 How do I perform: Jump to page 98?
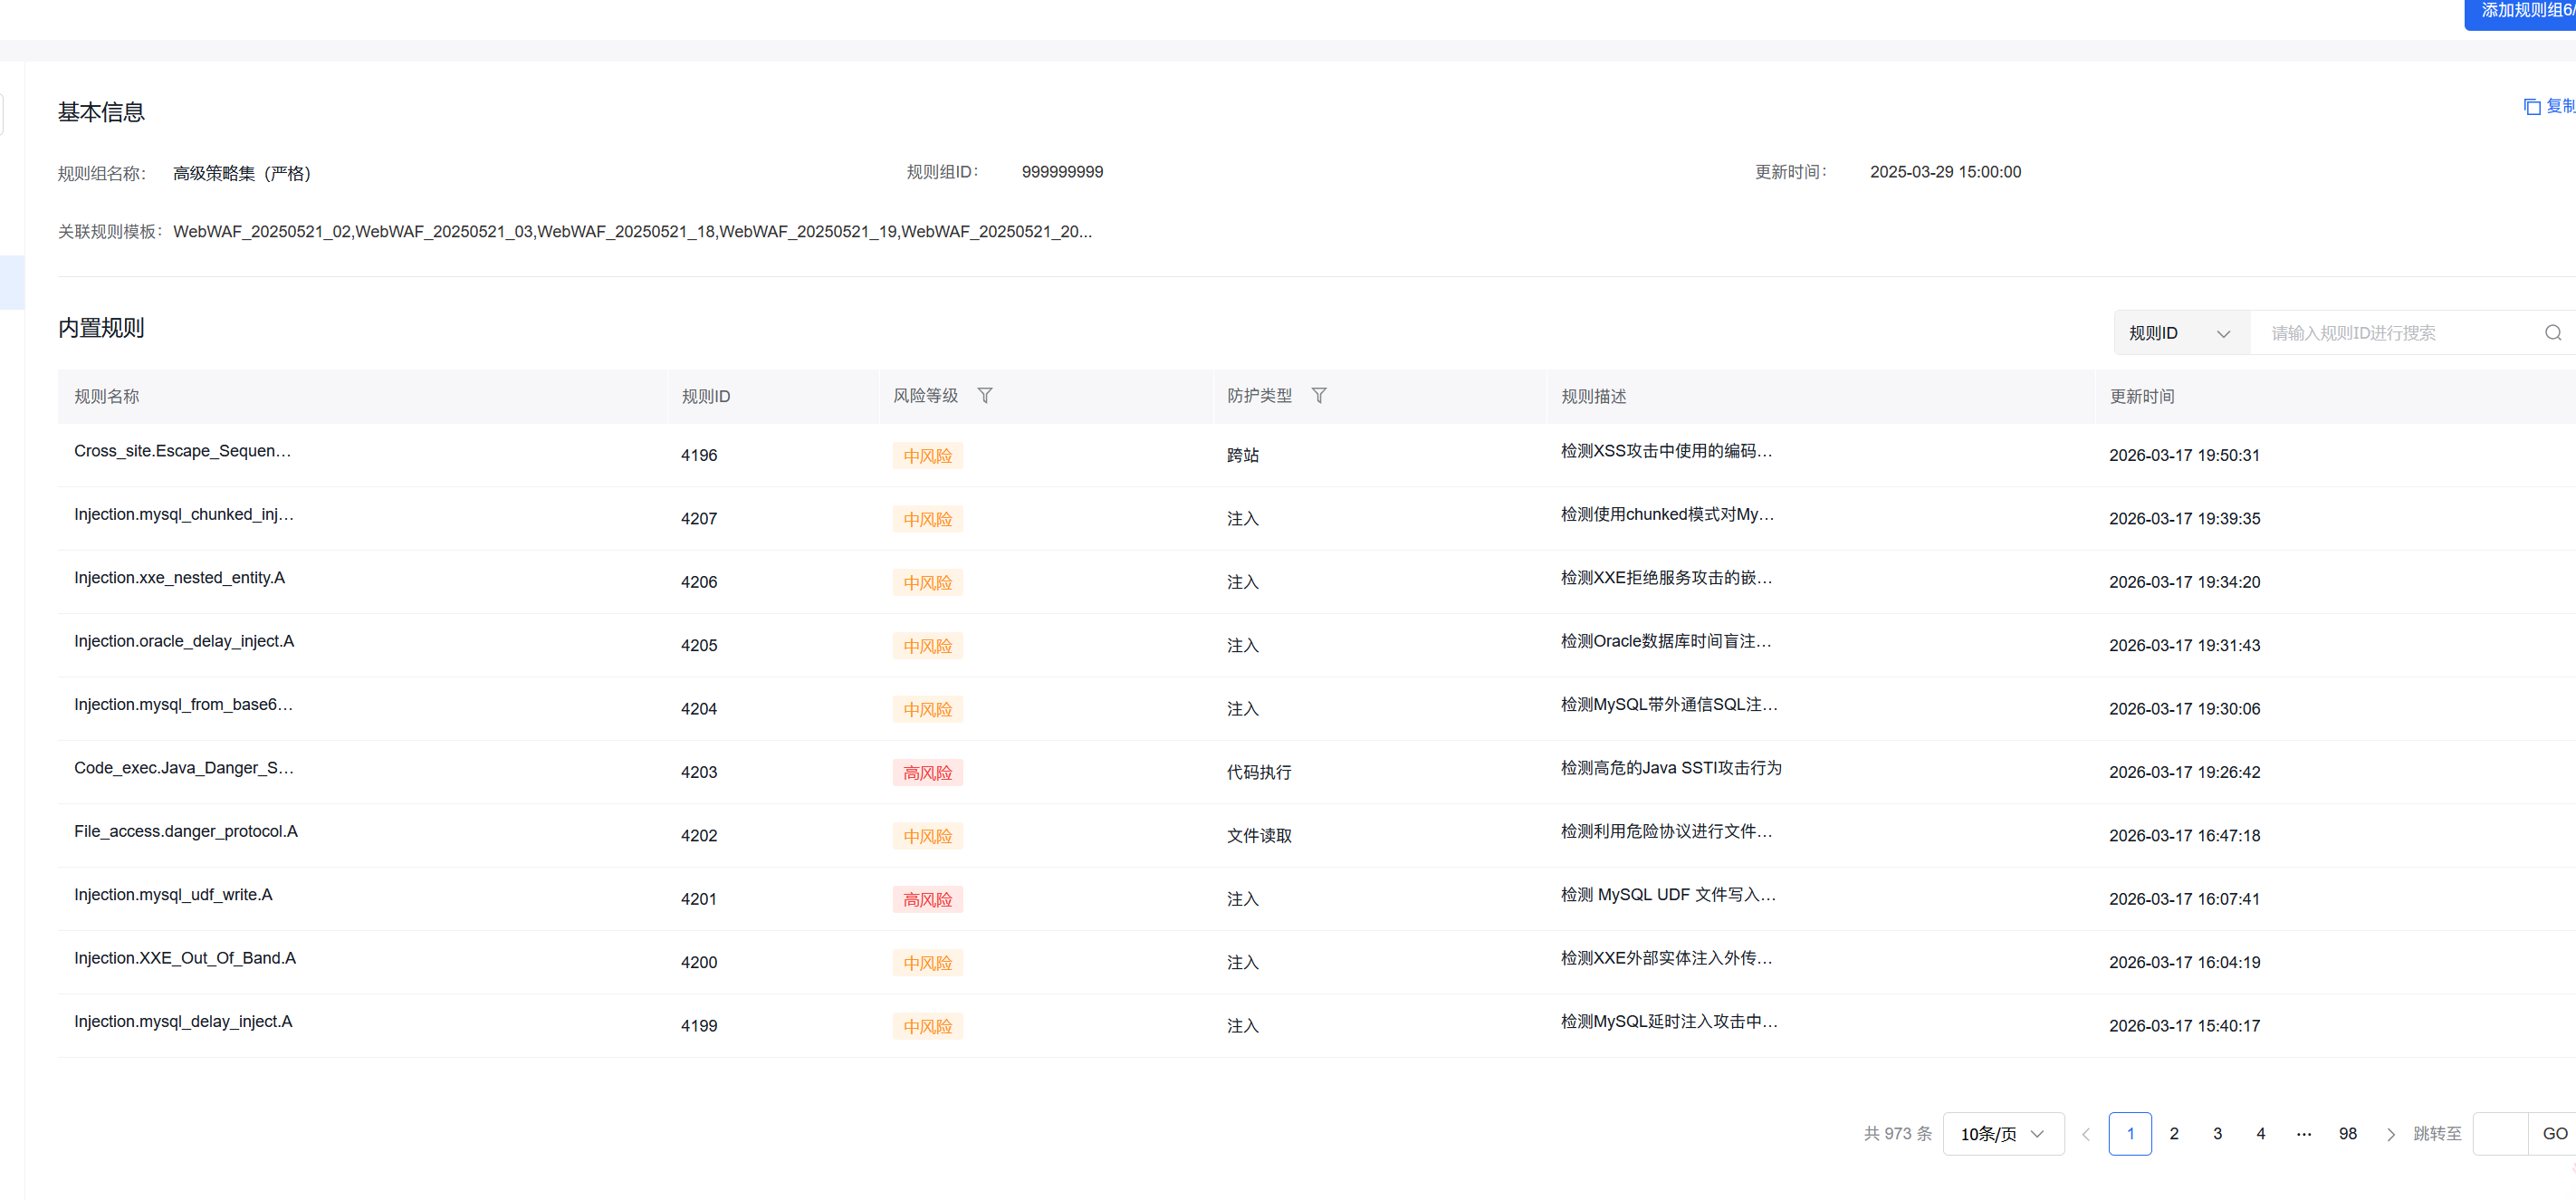click(x=2347, y=1133)
